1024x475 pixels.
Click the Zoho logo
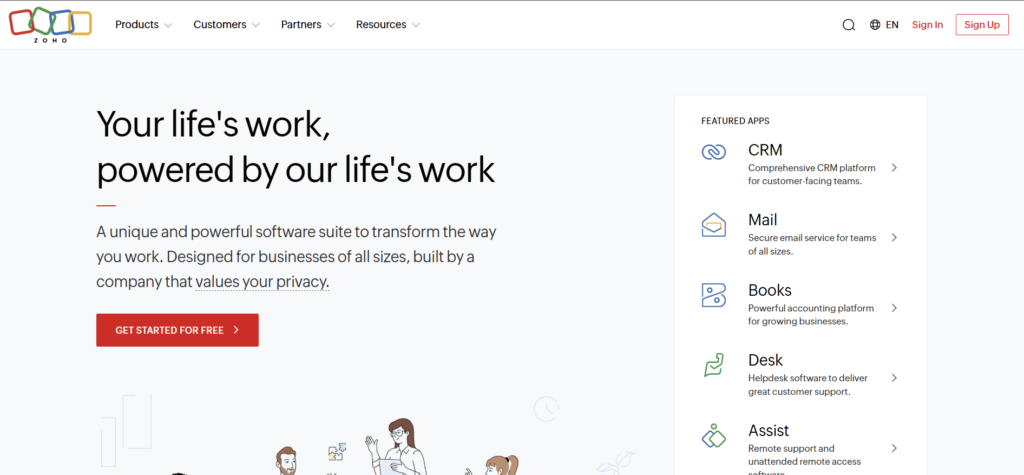click(50, 24)
